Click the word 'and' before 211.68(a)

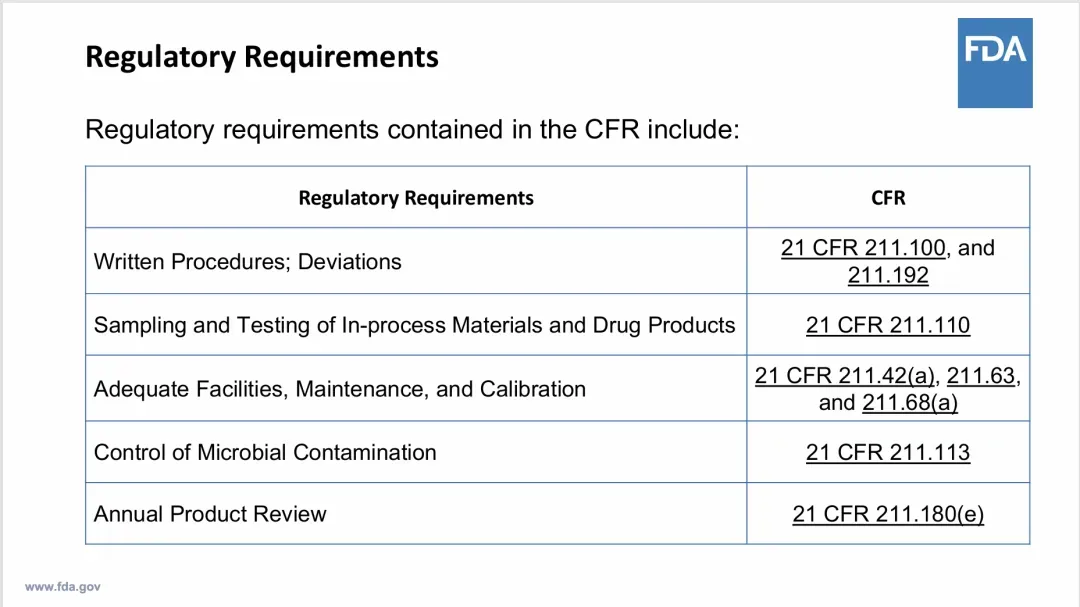pos(837,403)
